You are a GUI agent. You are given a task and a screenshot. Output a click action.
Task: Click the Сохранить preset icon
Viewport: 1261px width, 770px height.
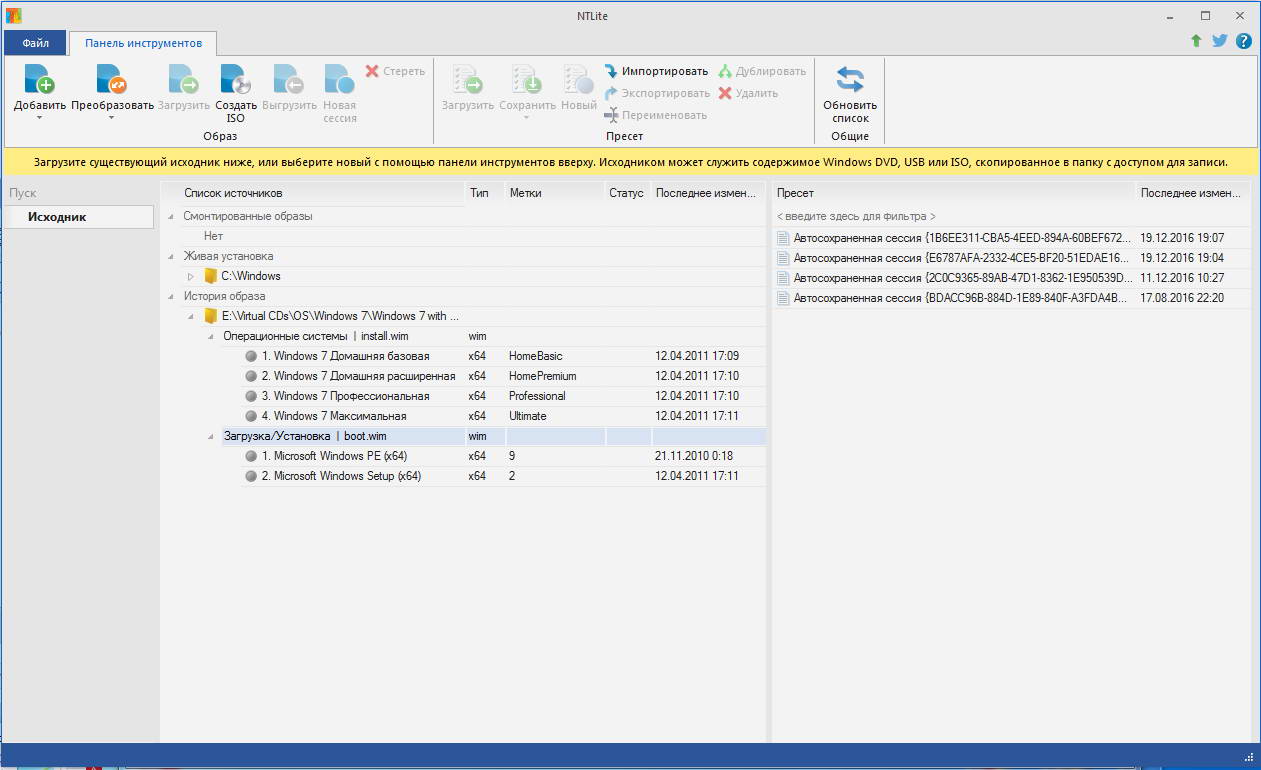[527, 79]
